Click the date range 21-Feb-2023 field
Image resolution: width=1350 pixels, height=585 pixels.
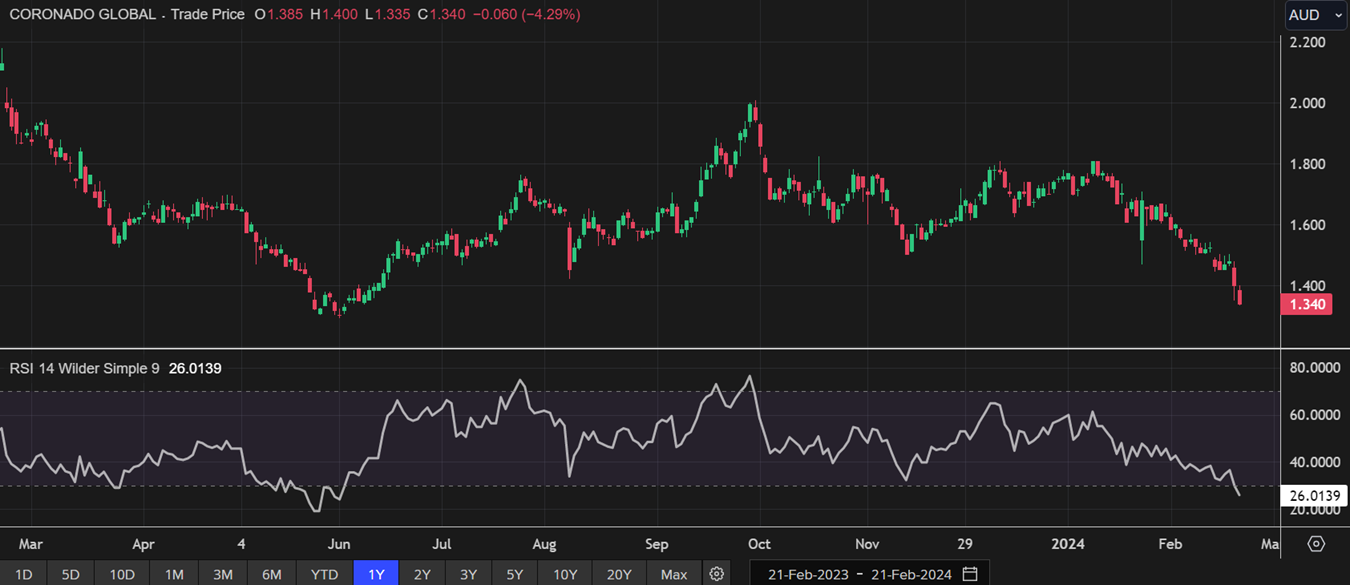point(808,574)
